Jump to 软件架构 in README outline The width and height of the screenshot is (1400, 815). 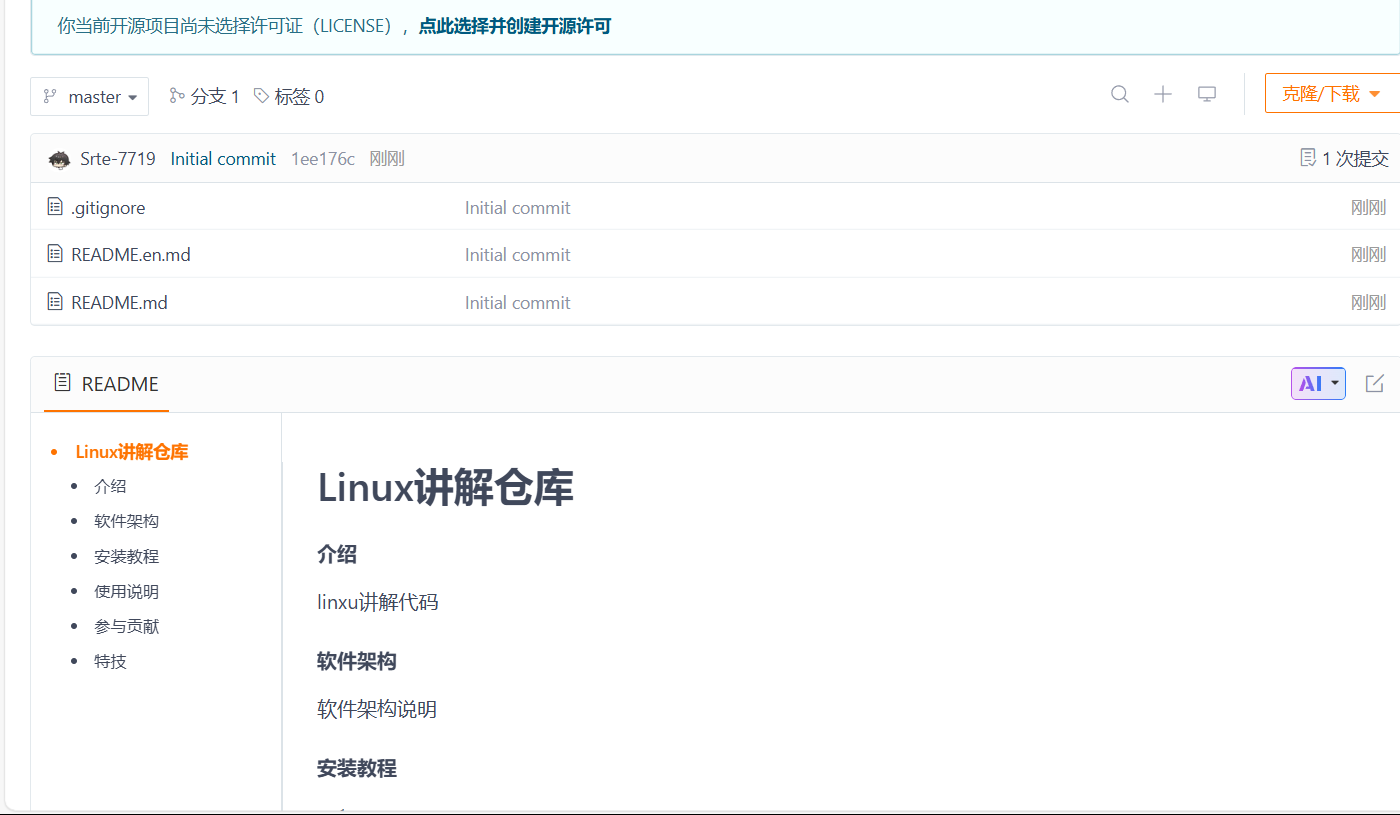[x=126, y=522]
